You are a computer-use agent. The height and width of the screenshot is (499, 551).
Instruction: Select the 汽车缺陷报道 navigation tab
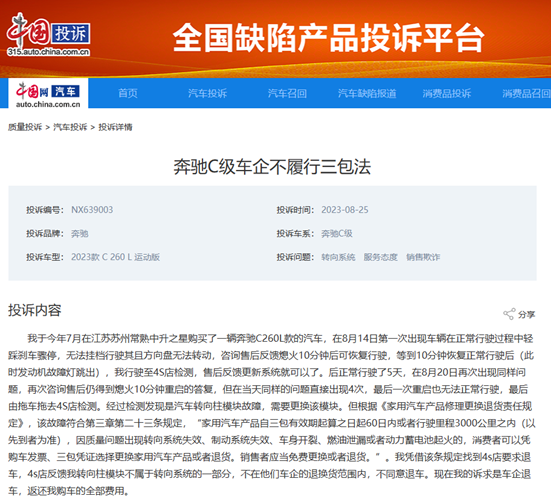tap(367, 93)
